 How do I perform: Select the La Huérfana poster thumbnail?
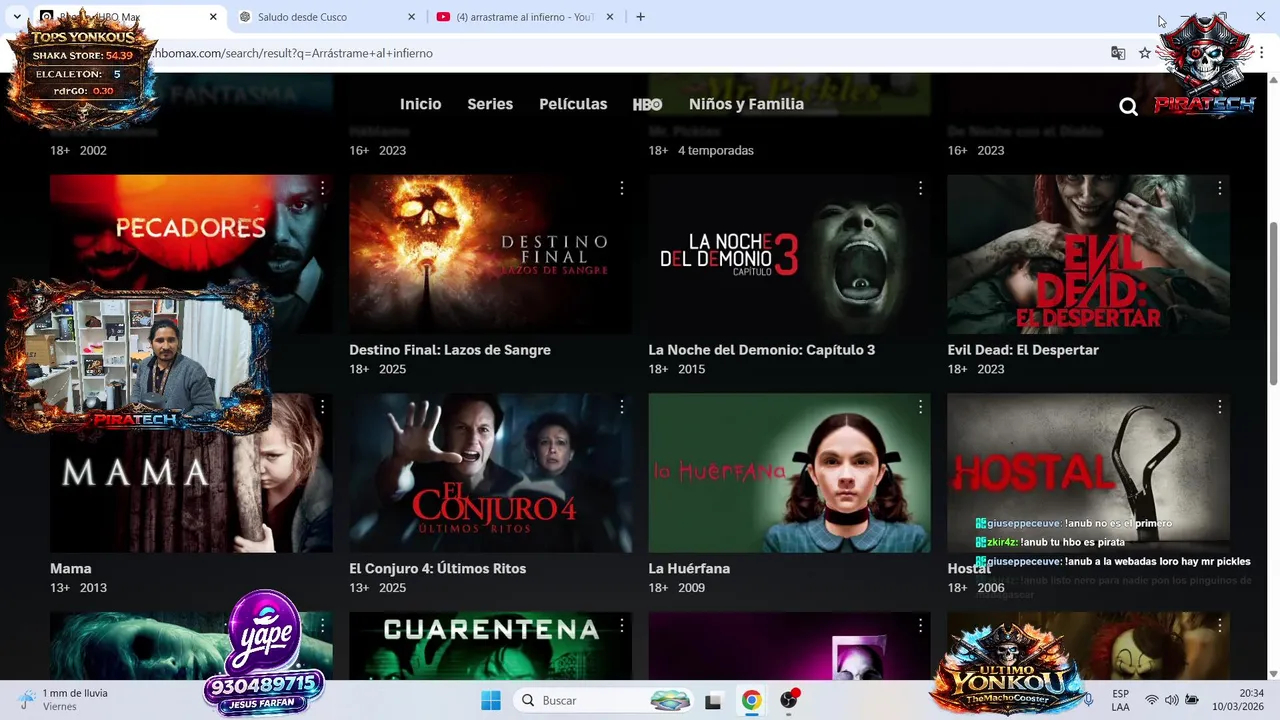pyautogui.click(x=789, y=473)
